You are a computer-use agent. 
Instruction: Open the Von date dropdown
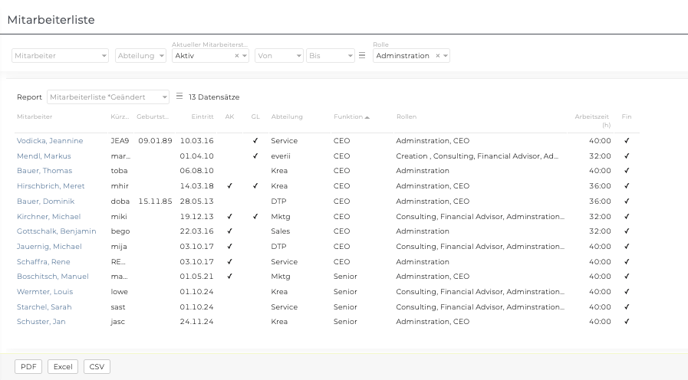(x=279, y=56)
